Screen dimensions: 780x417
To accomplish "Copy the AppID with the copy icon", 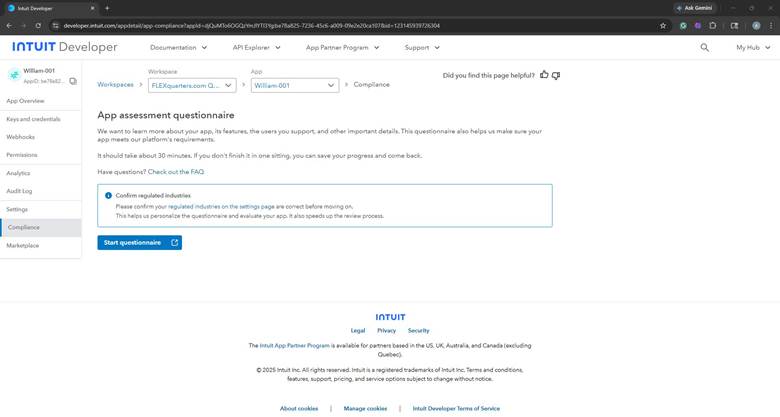I will [x=73, y=81].
